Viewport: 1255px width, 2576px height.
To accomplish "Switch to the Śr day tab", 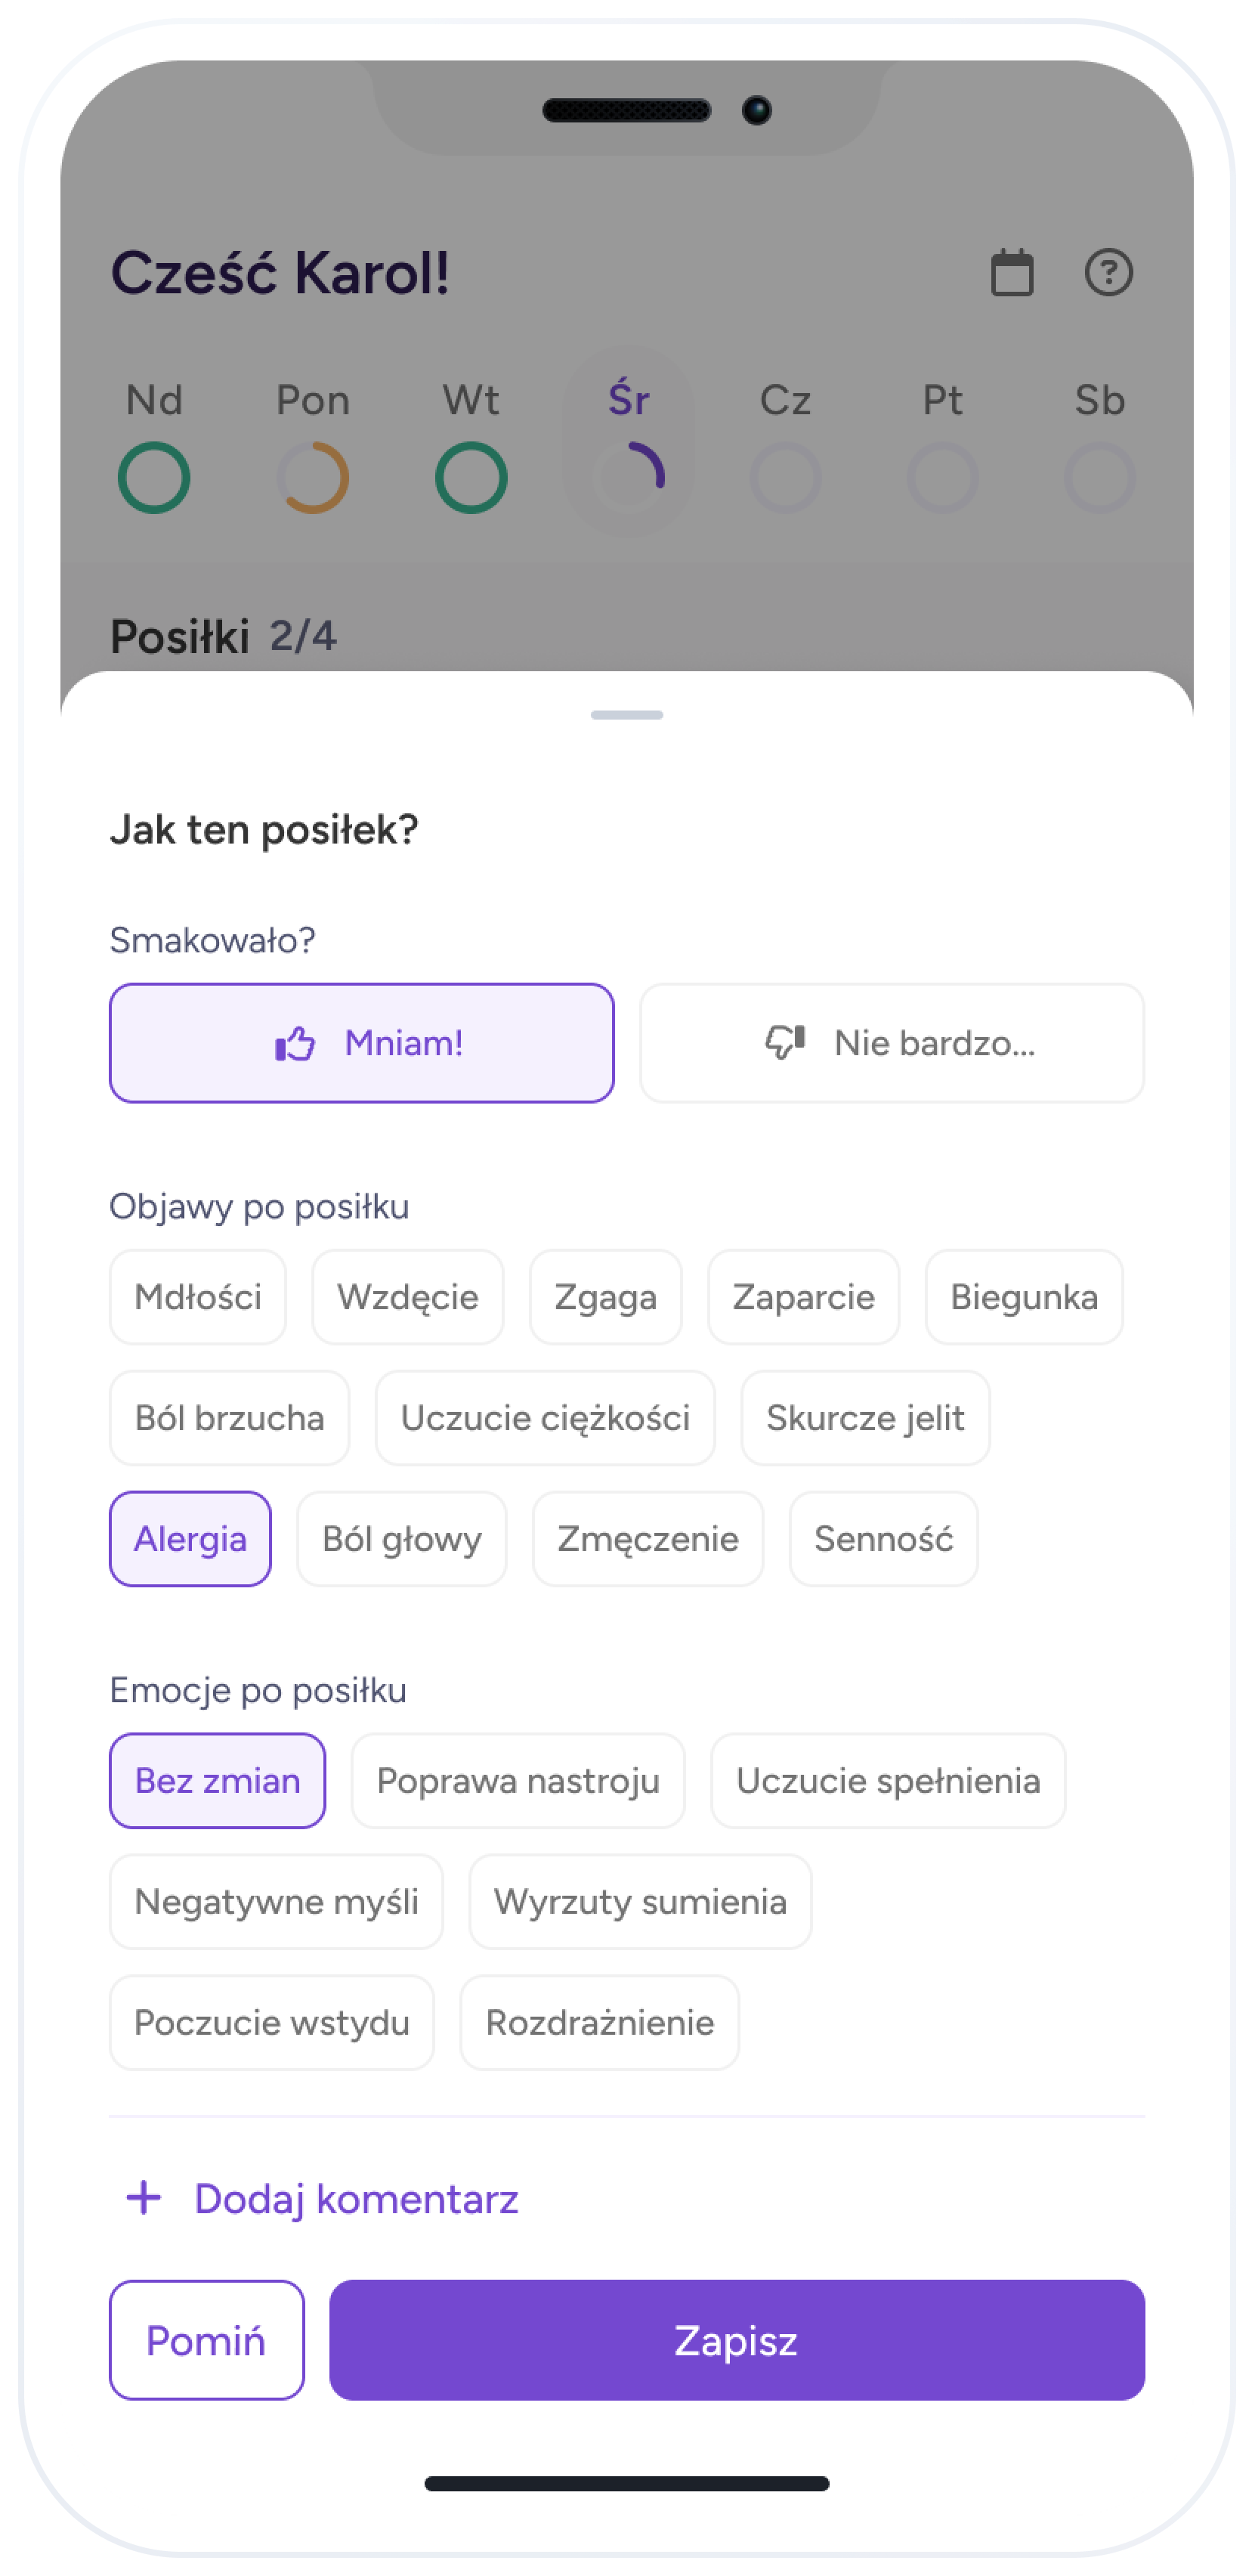I will tap(628, 440).
